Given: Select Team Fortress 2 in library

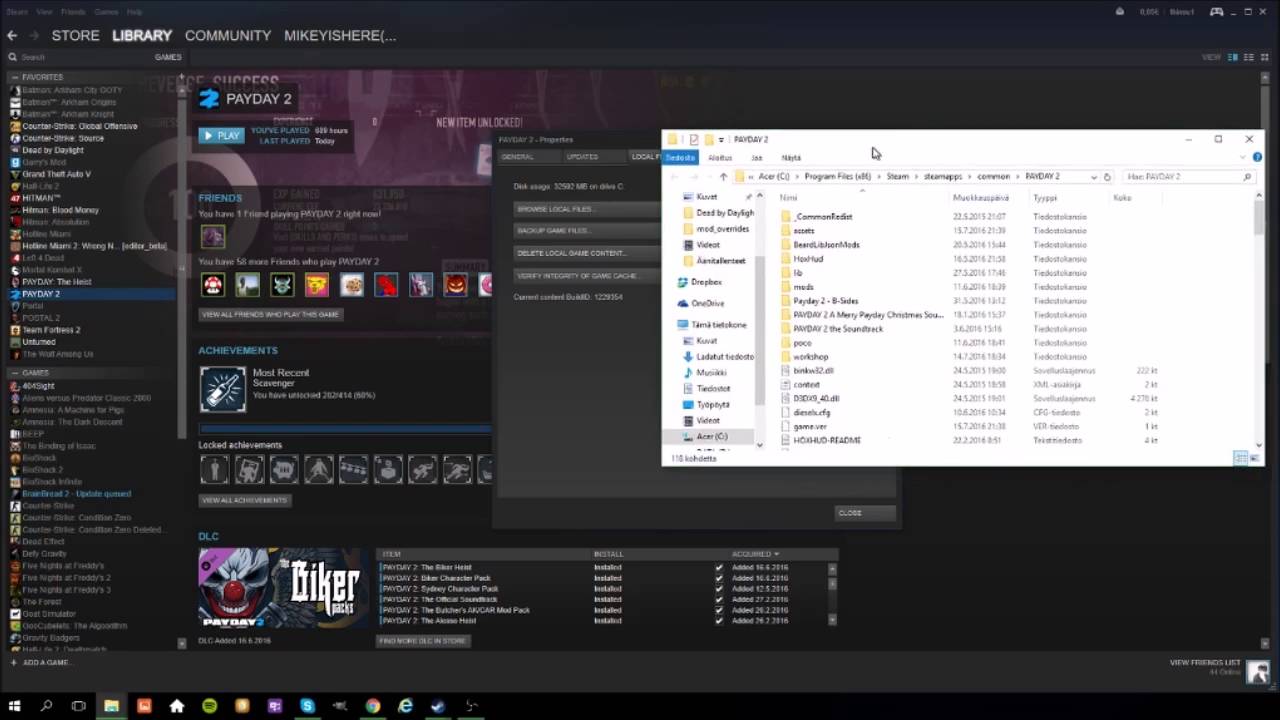Looking at the screenshot, I should pyautogui.click(x=51, y=330).
